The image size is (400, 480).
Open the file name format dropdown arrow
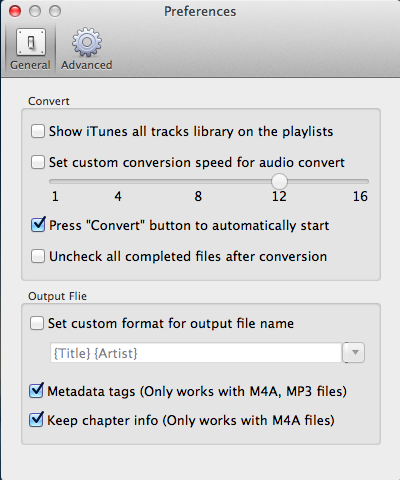[355, 352]
